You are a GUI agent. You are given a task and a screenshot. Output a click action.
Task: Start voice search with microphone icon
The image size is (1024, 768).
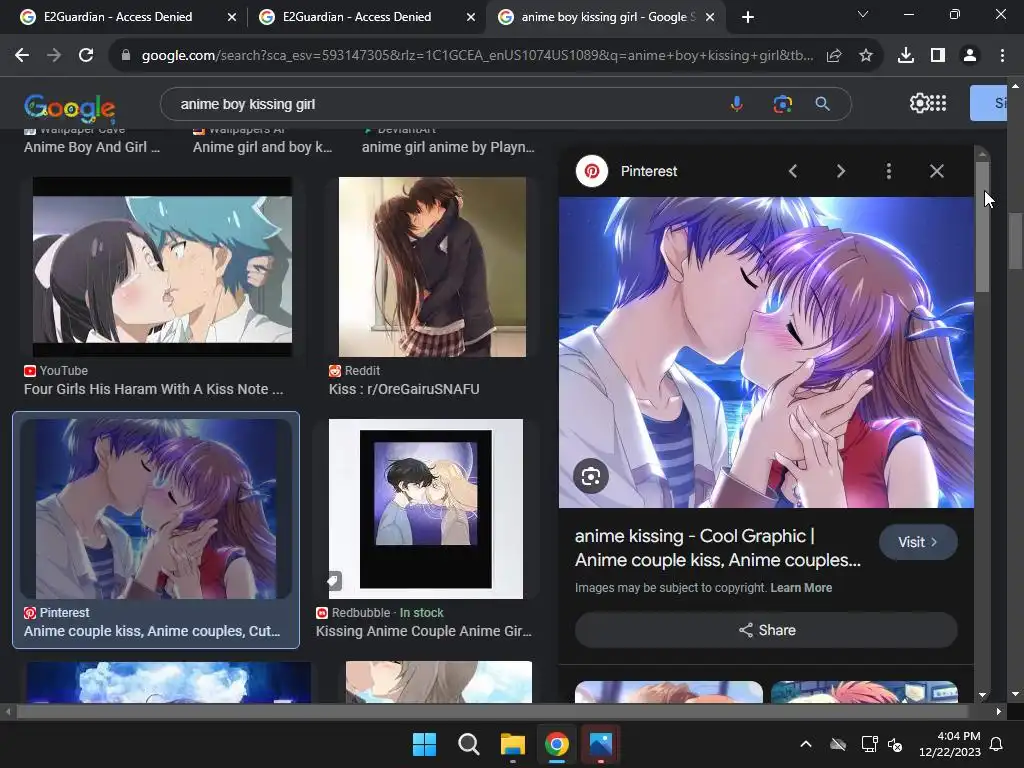737,104
